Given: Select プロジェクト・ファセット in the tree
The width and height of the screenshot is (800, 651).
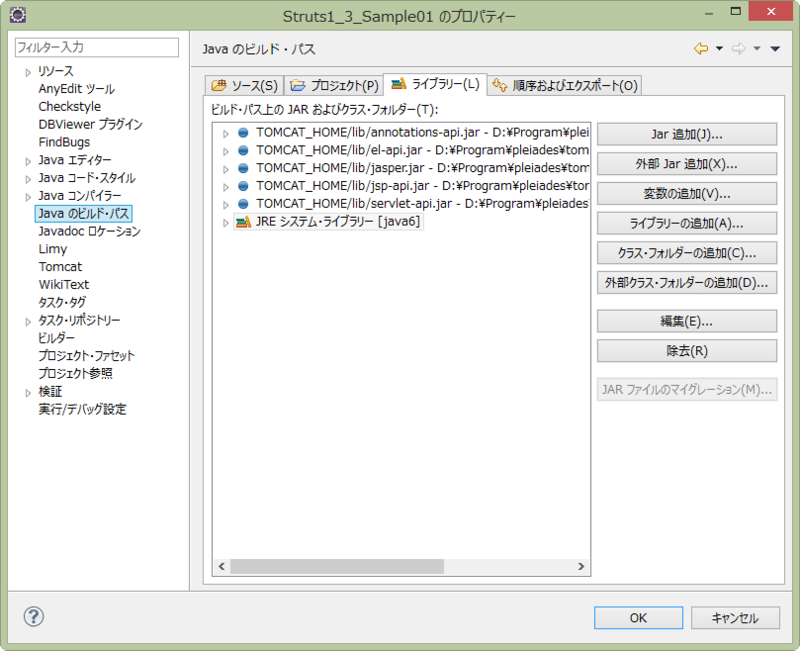Looking at the screenshot, I should pyautogui.click(x=86, y=356).
